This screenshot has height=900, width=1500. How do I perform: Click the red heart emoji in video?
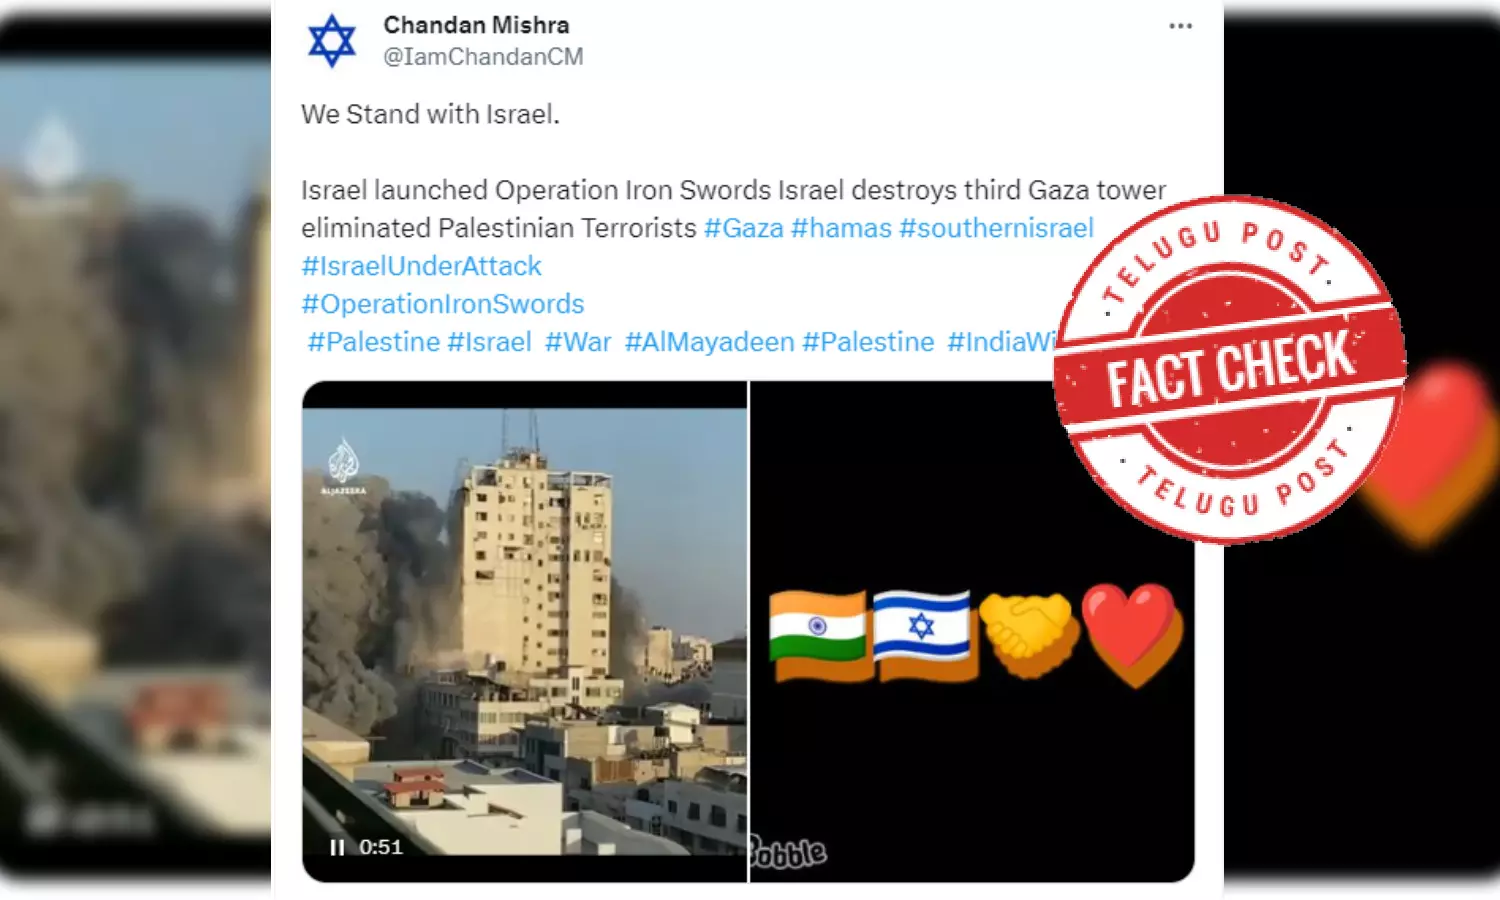pos(1133,635)
